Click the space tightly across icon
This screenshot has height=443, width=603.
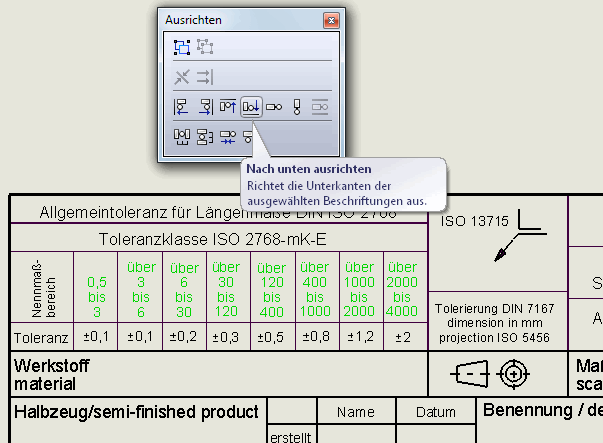click(x=228, y=137)
